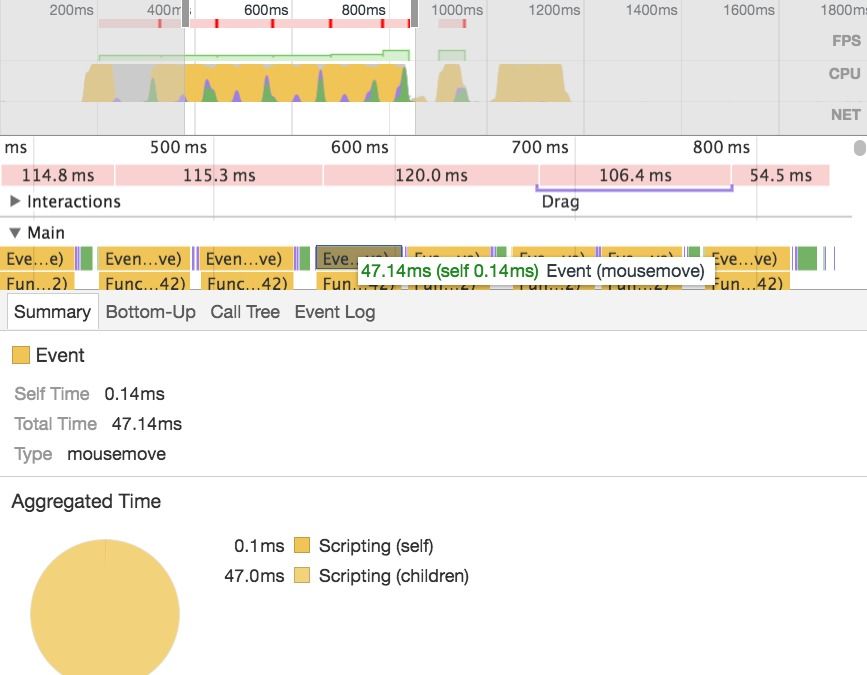Screen dimensions: 867x675
Task: Select the first 'Eve...e)' event block
Action: (36, 259)
